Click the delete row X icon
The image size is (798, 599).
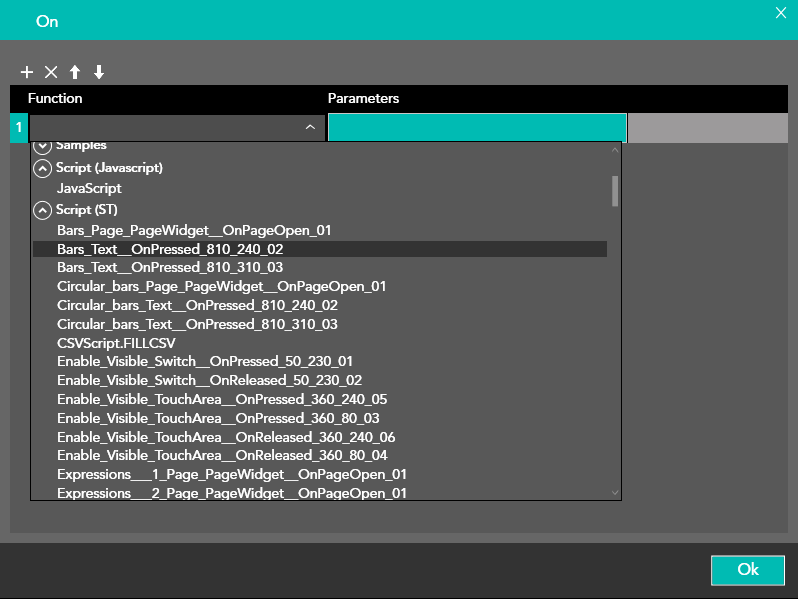pyautogui.click(x=51, y=72)
